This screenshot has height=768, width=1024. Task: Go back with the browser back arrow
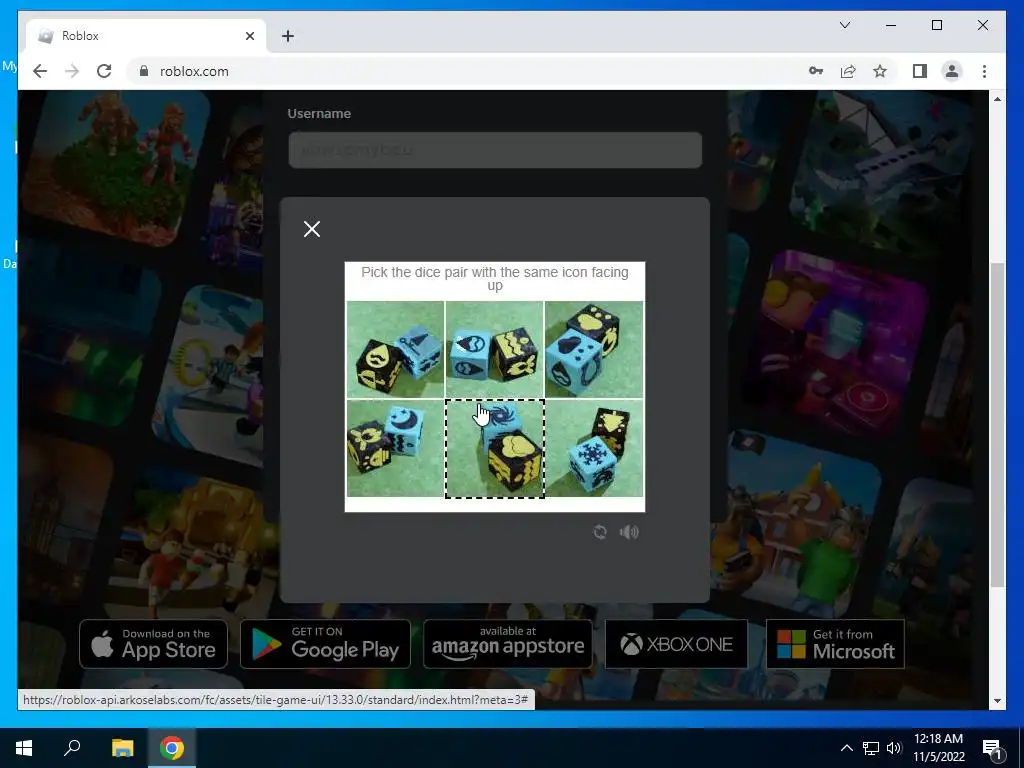click(40, 71)
